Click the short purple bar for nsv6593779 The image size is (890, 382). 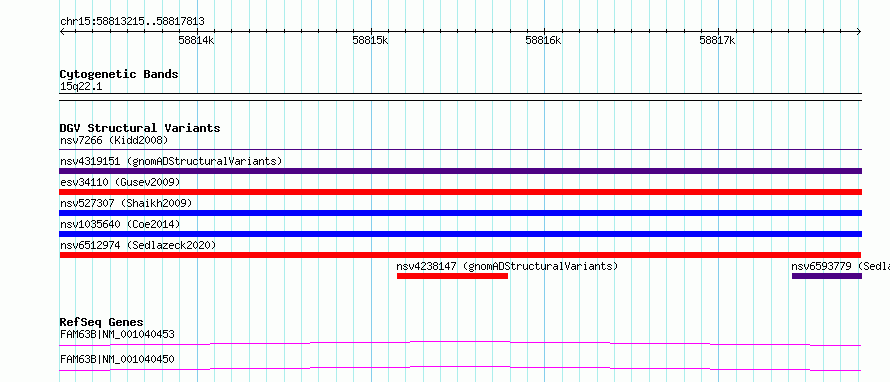tap(827, 276)
